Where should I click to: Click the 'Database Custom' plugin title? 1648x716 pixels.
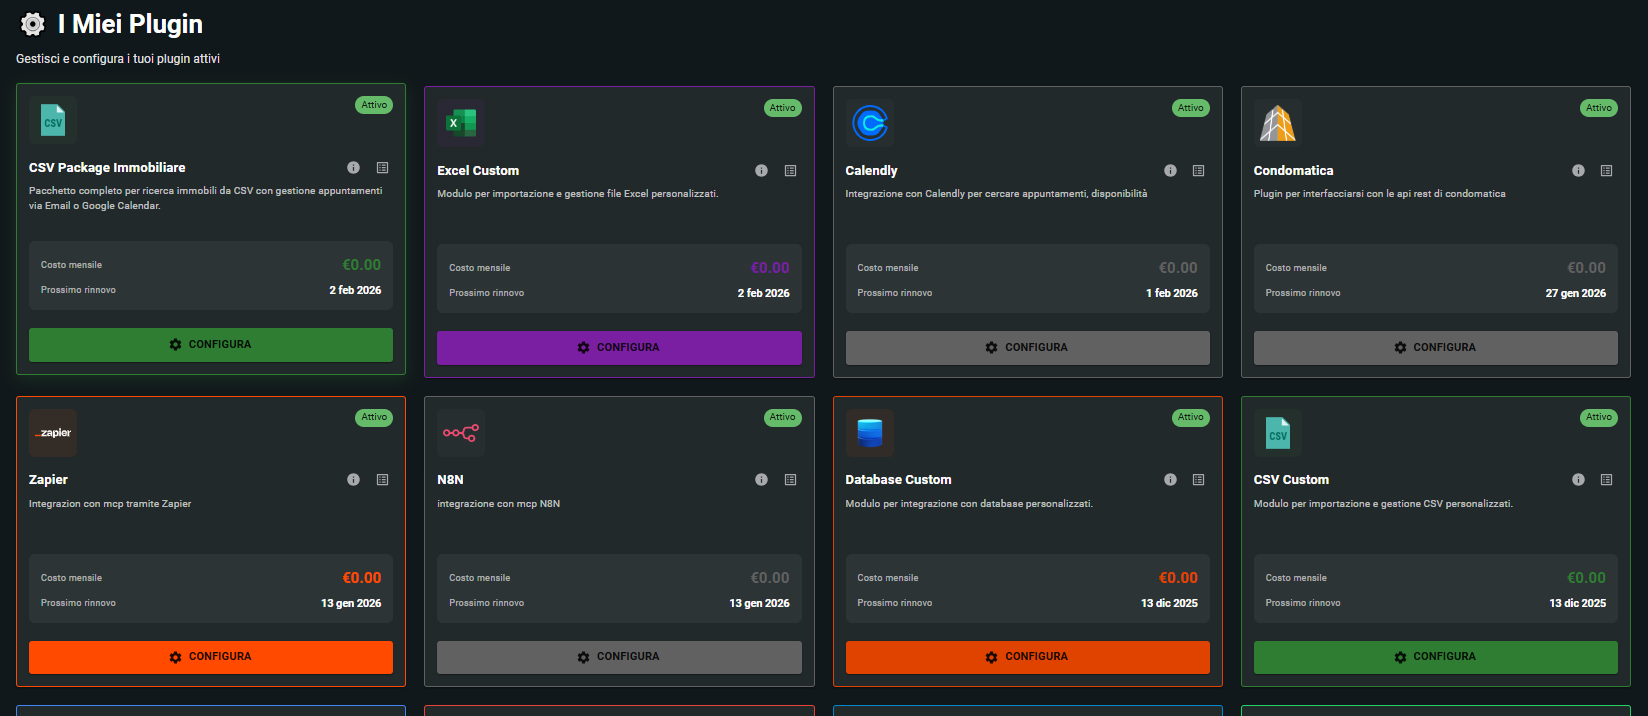point(898,480)
